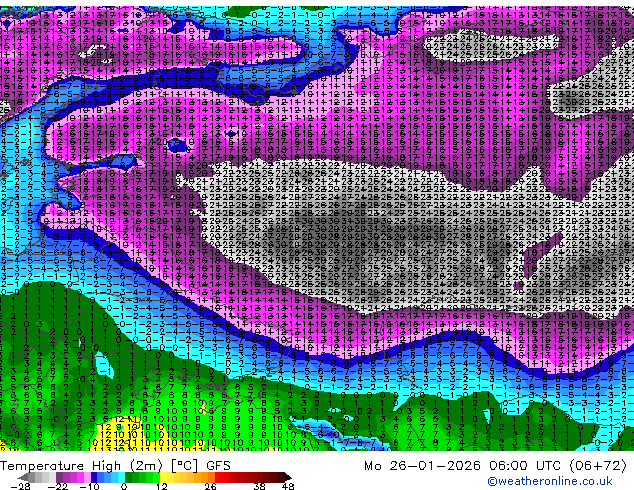Click the -28 legend label
This screenshot has width=634, height=490.
(20, 486)
